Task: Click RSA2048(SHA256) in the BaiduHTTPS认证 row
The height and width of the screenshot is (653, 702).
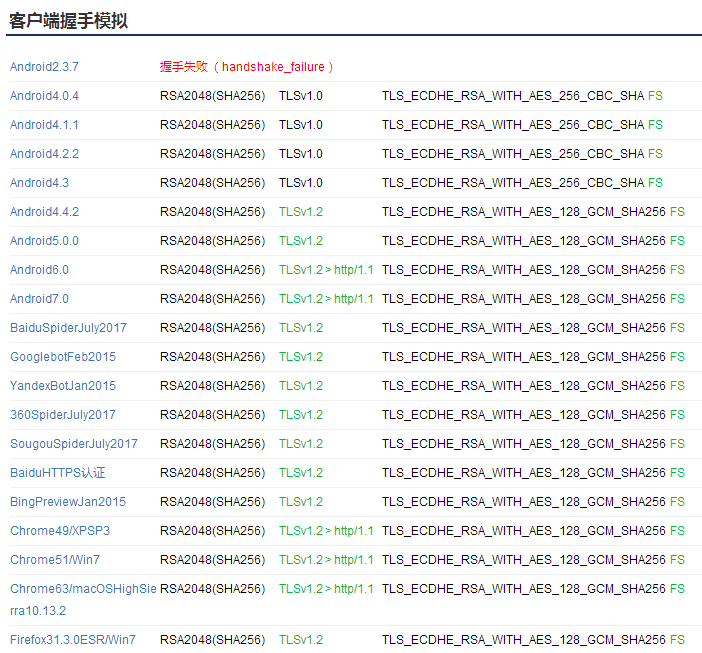Action: (x=213, y=473)
